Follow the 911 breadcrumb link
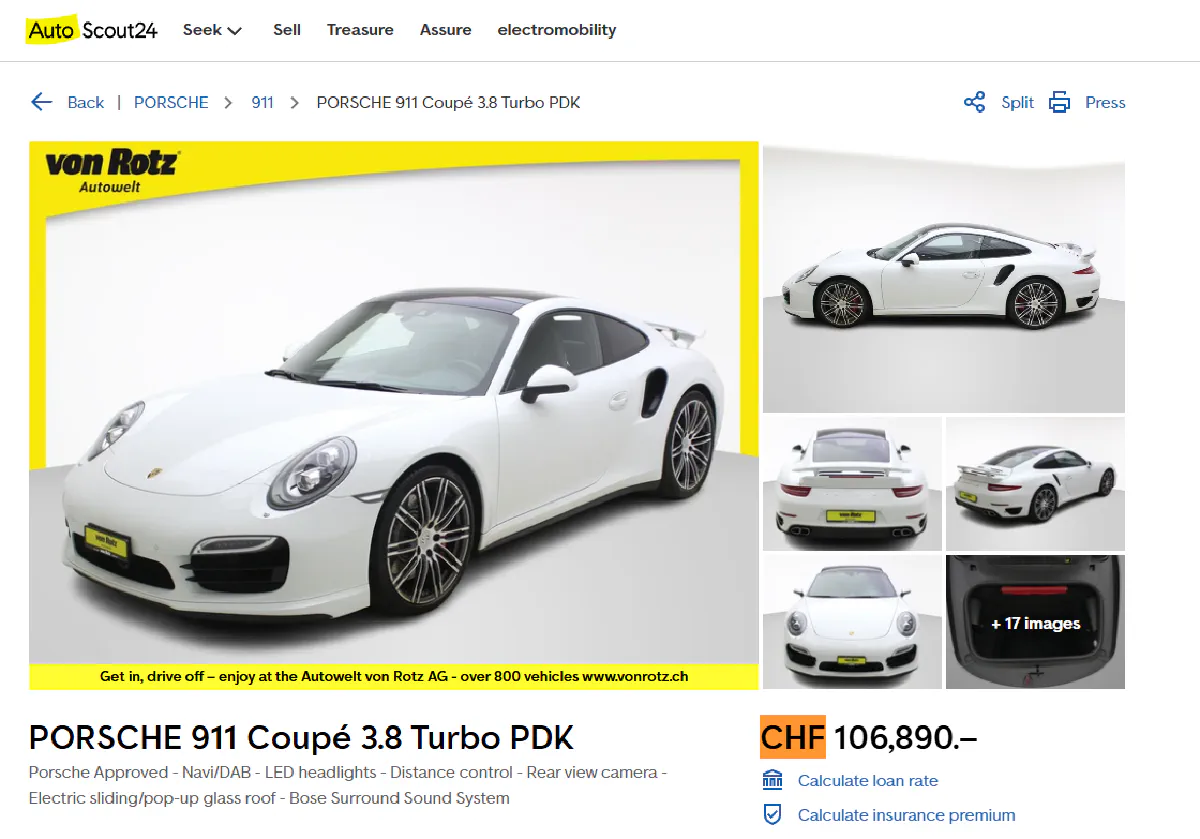Screen dimensions: 1200x839 tap(262, 102)
